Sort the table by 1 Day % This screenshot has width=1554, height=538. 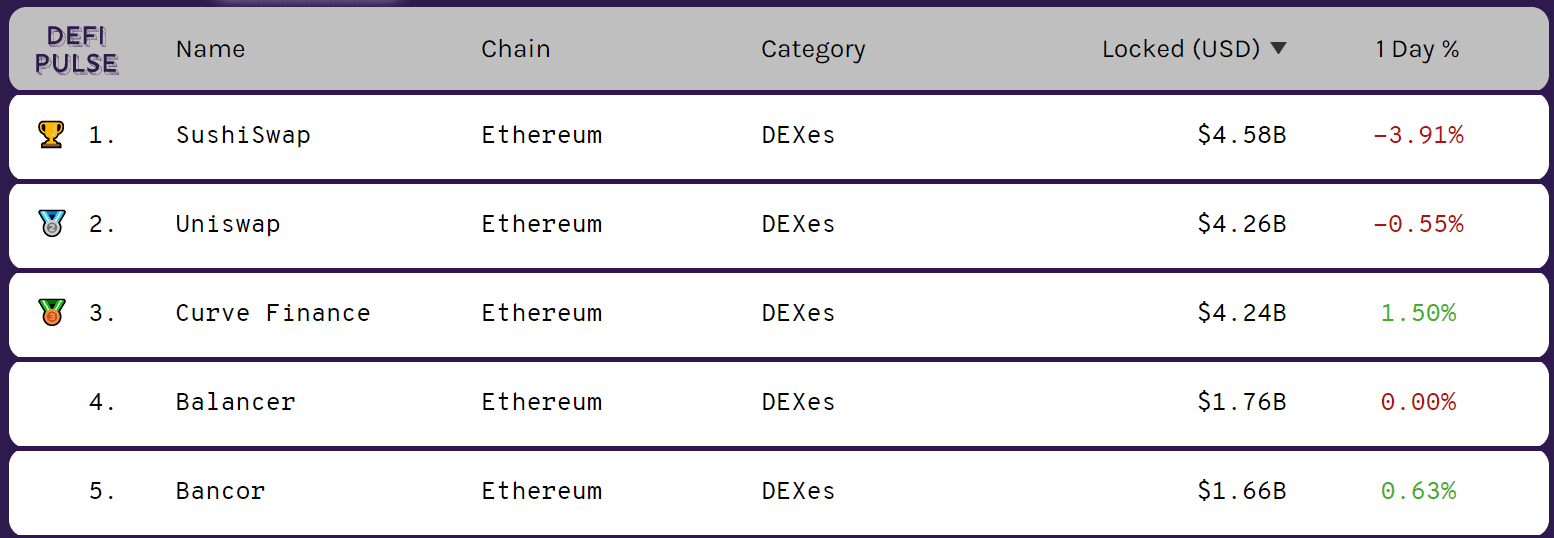1417,49
